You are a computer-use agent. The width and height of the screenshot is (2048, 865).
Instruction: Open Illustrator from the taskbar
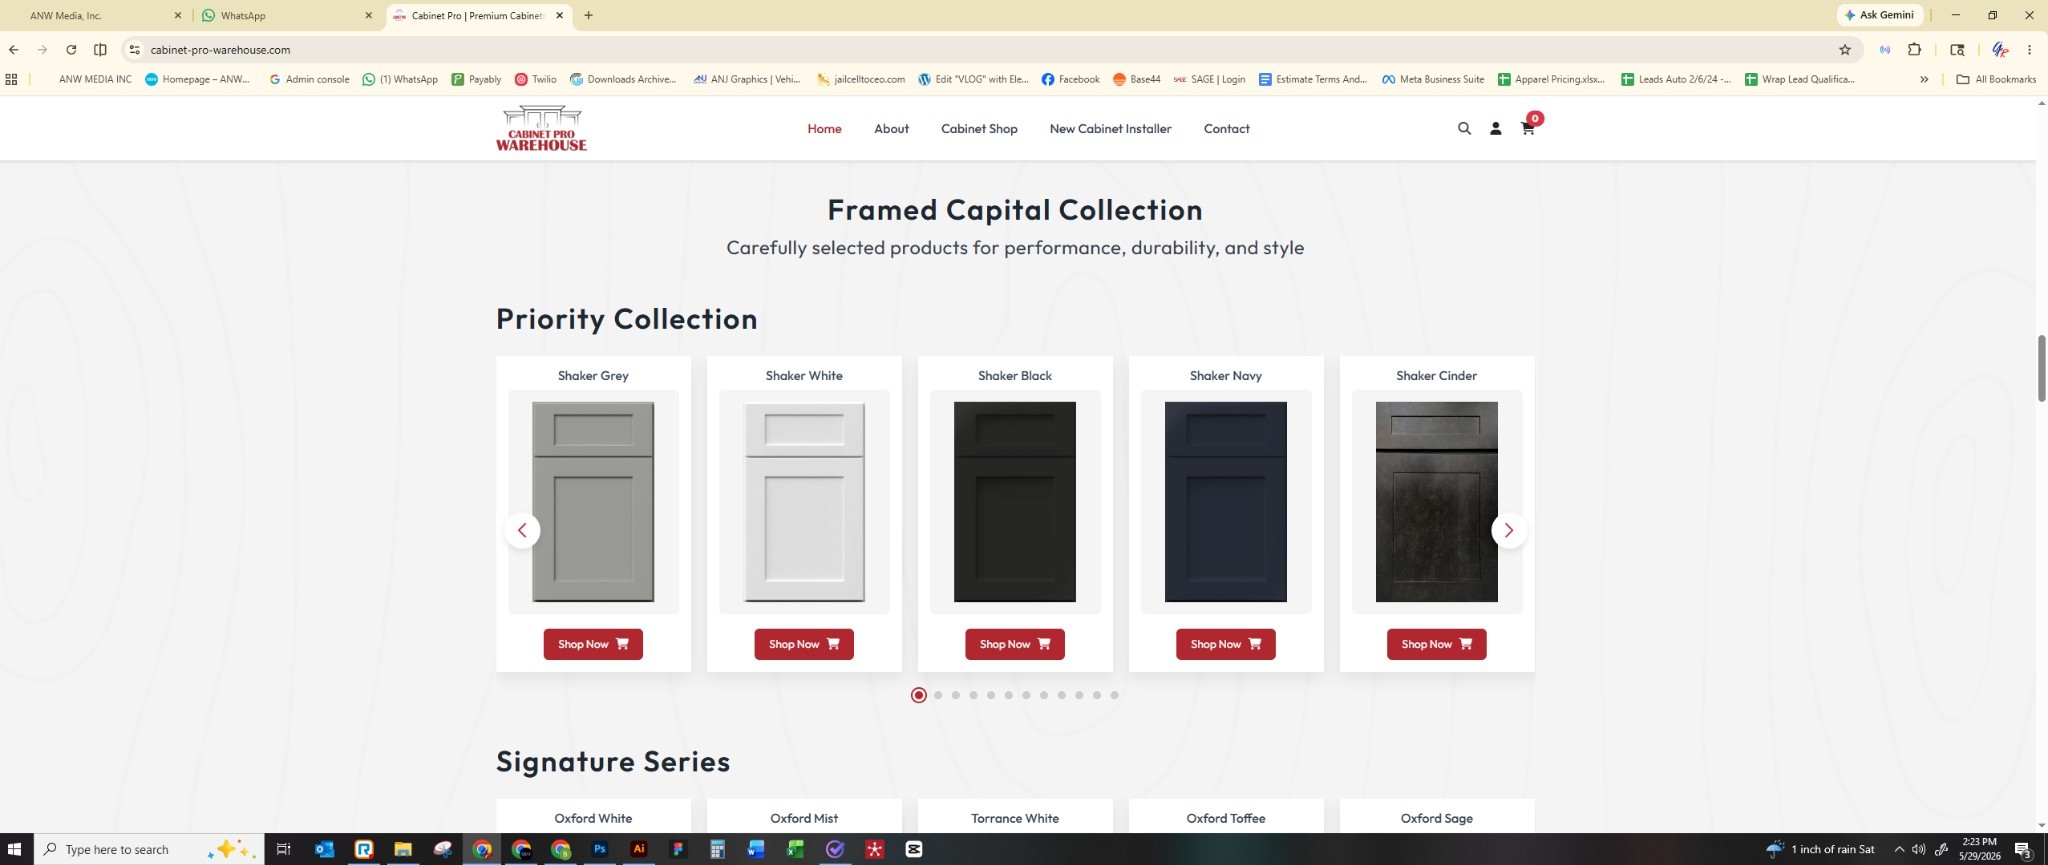coord(639,849)
